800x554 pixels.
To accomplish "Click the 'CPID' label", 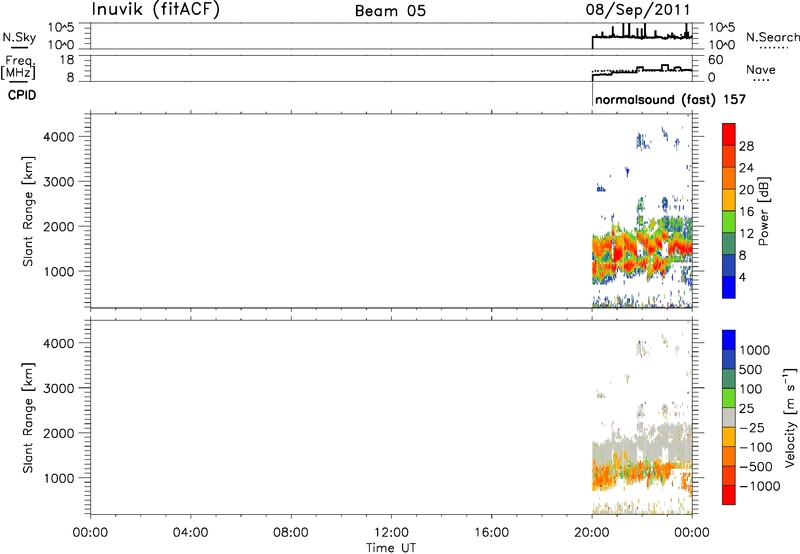I will (22, 95).
